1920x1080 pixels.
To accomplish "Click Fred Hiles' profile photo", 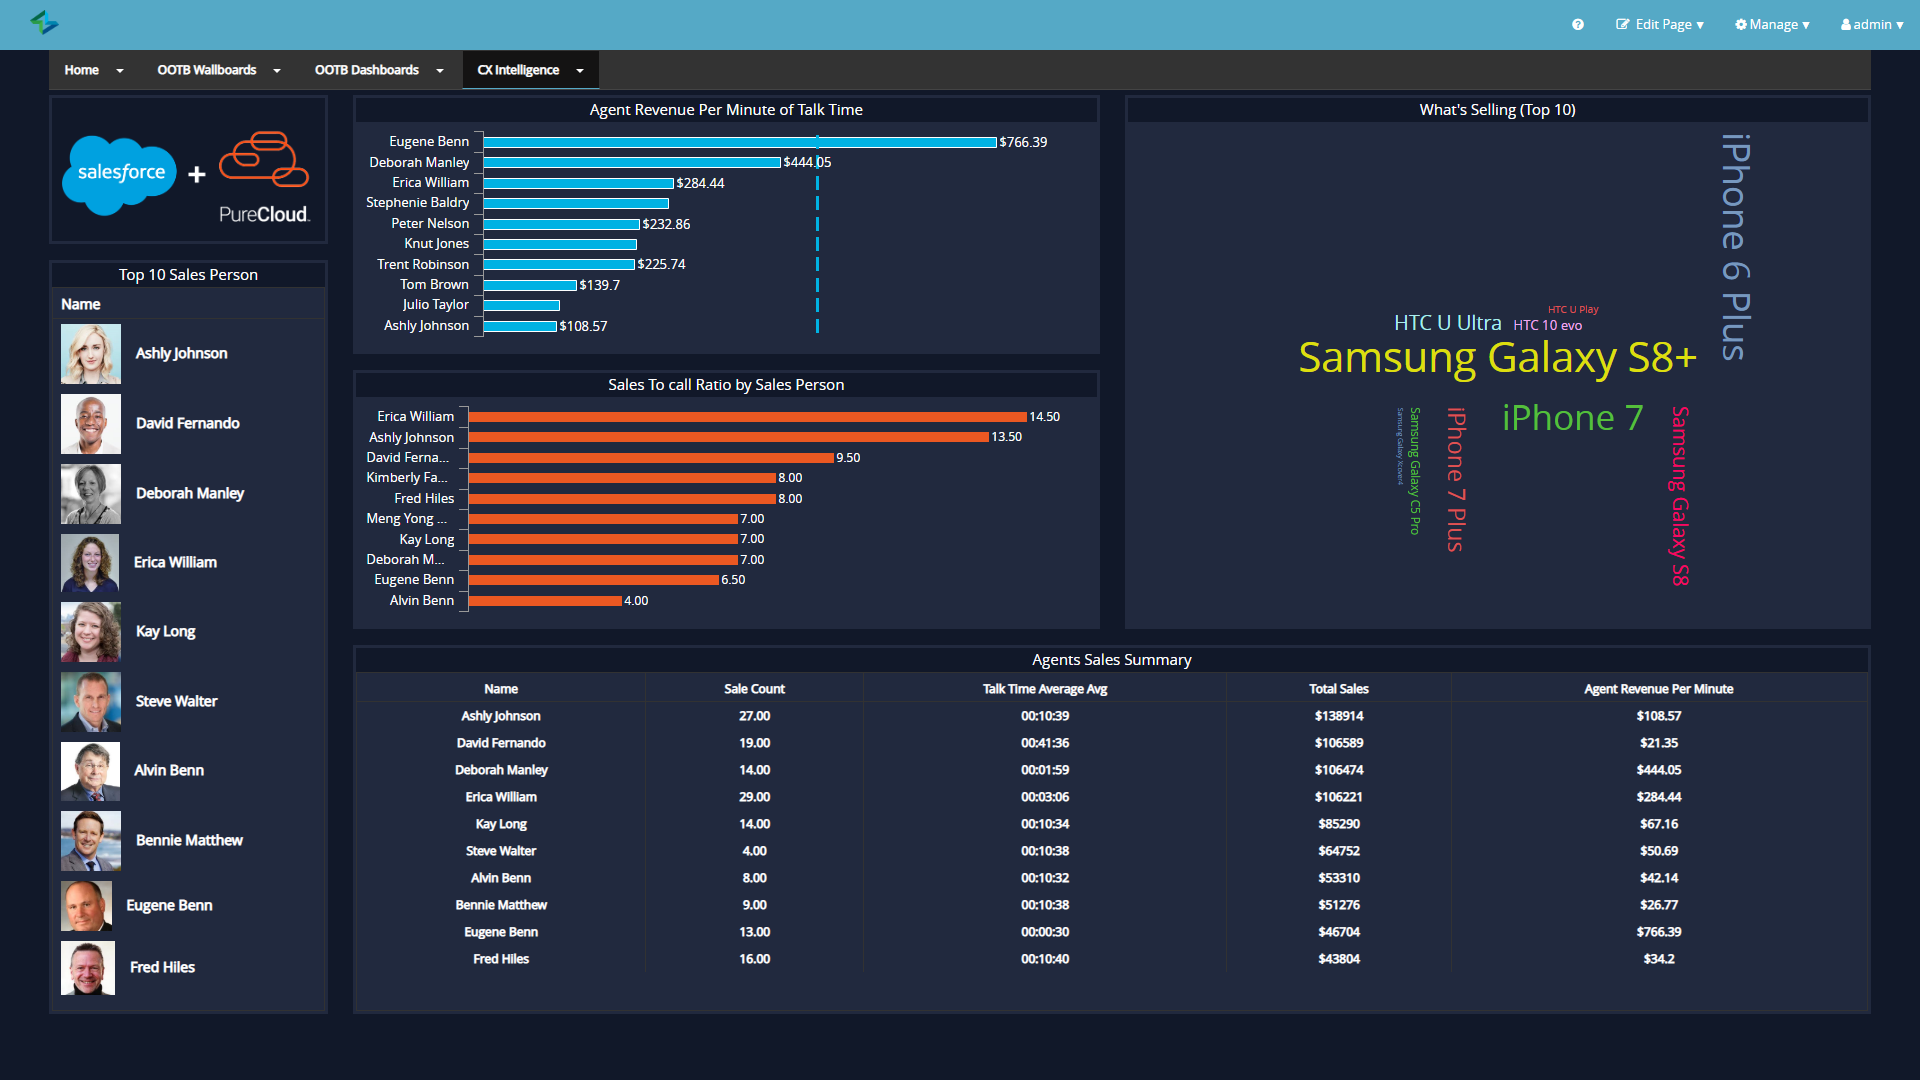I will coord(88,968).
